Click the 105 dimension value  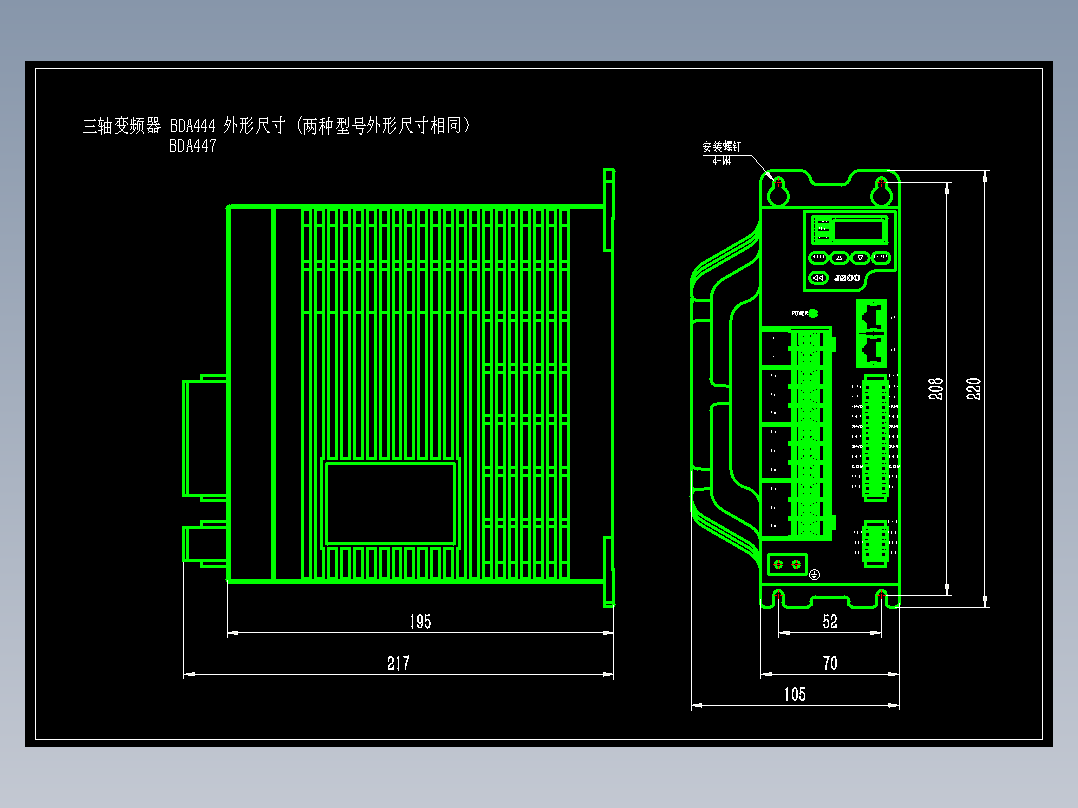795,694
